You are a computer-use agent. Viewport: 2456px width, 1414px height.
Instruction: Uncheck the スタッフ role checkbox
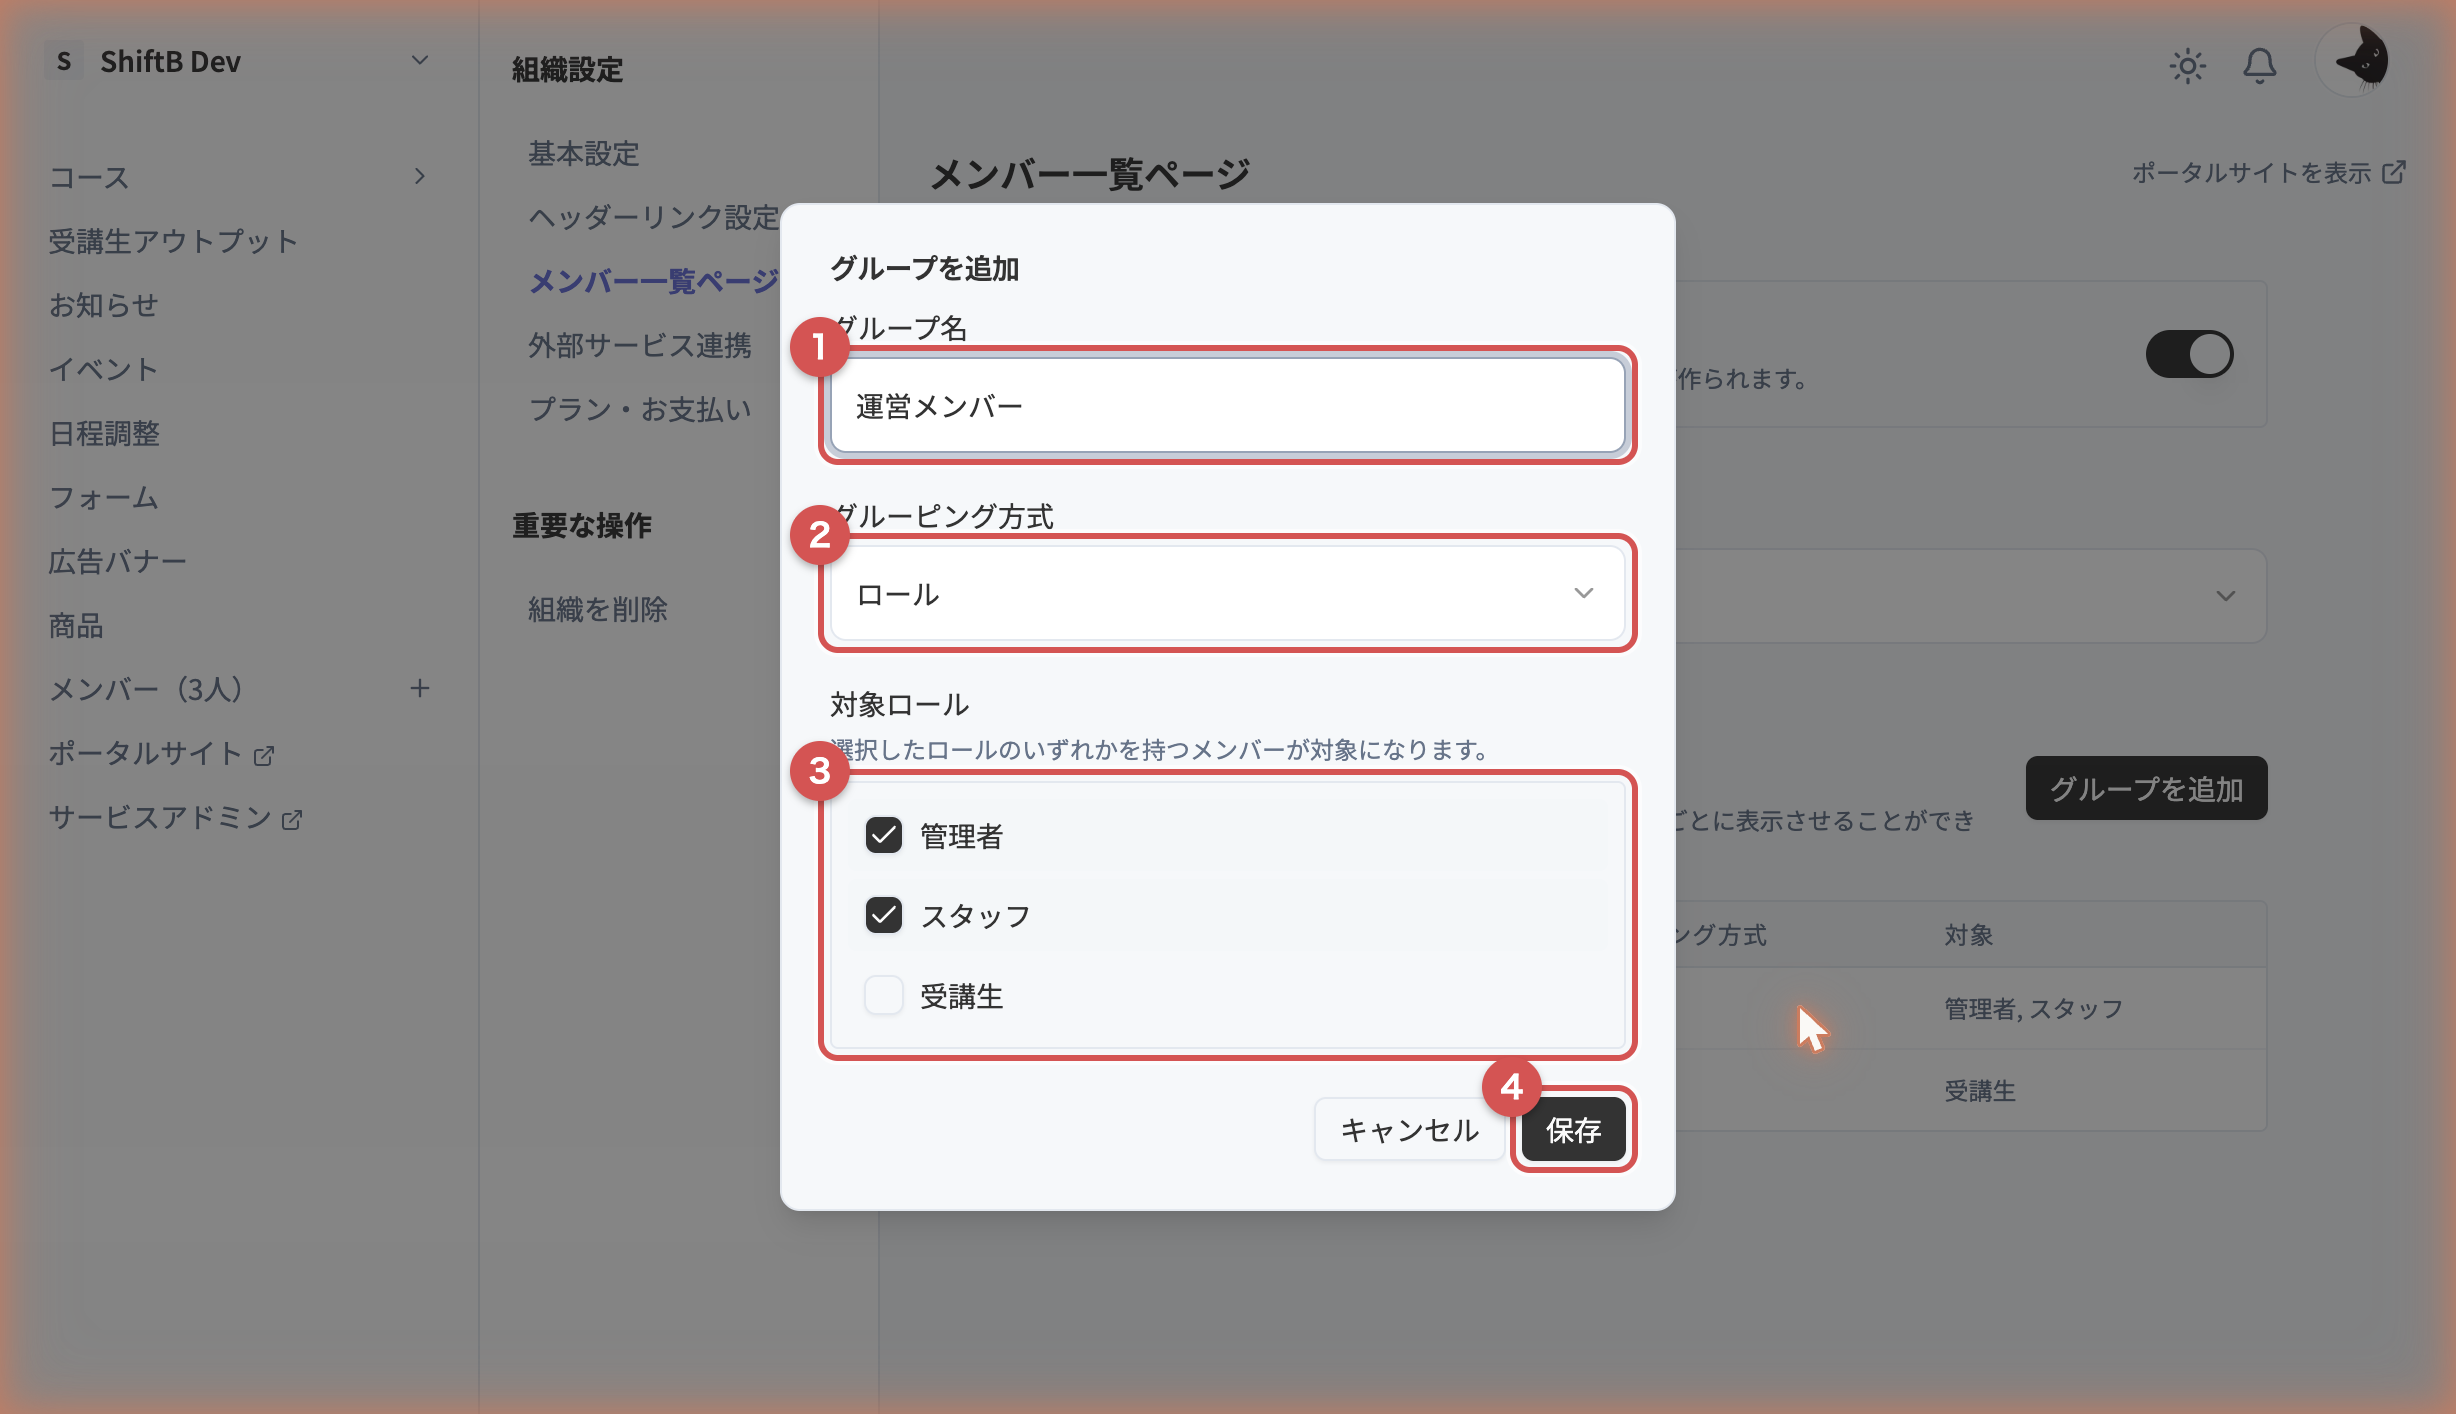click(x=884, y=915)
